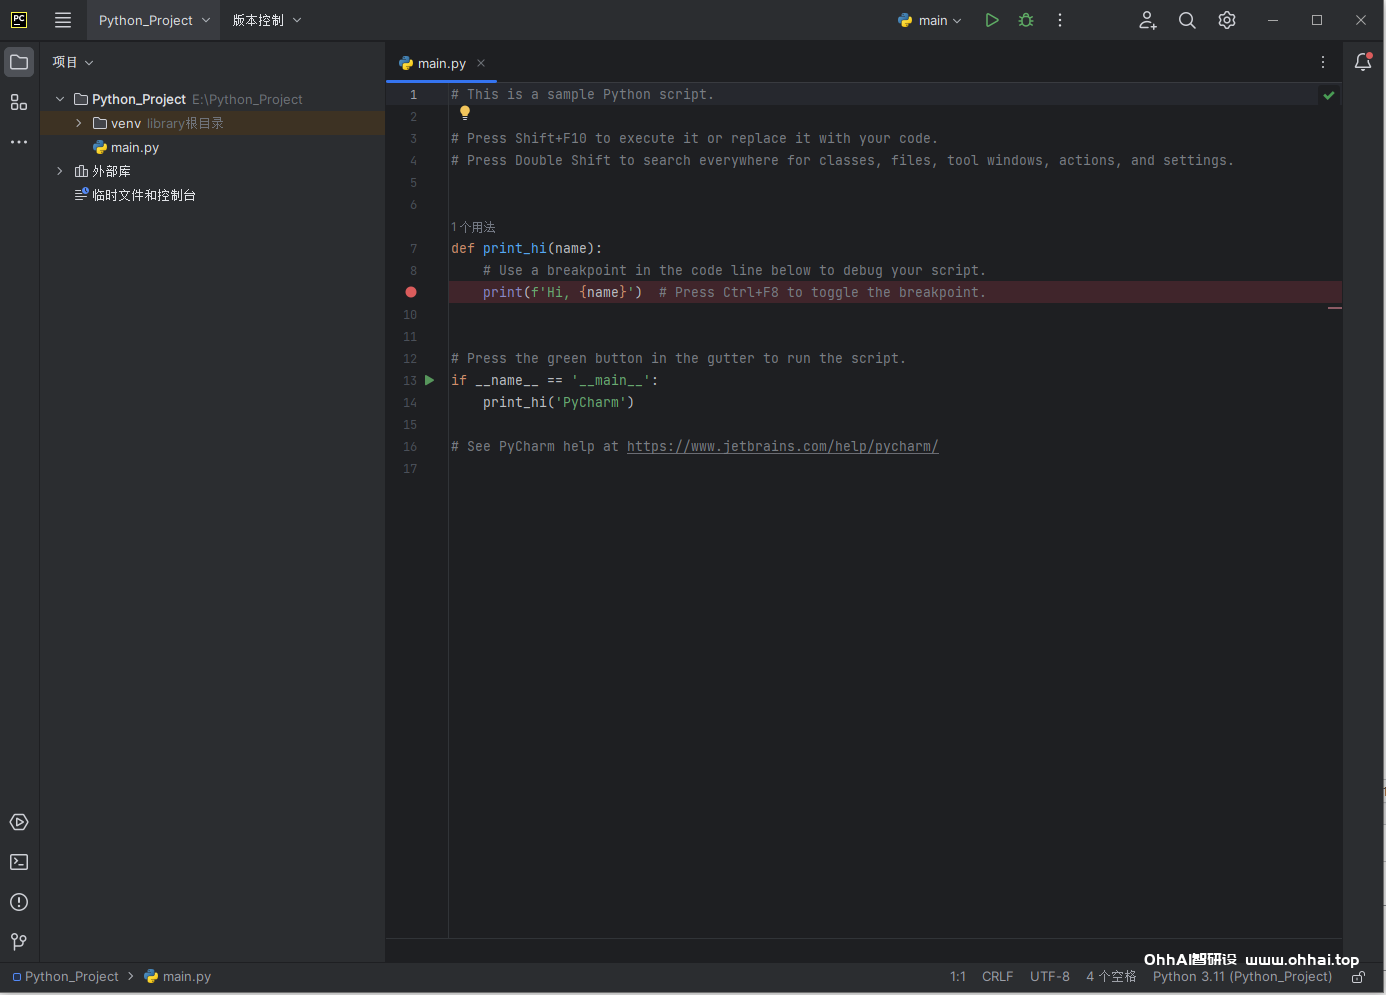Open the Git version control tool window
Viewport: 1386px width, 995px height.
coord(19,942)
